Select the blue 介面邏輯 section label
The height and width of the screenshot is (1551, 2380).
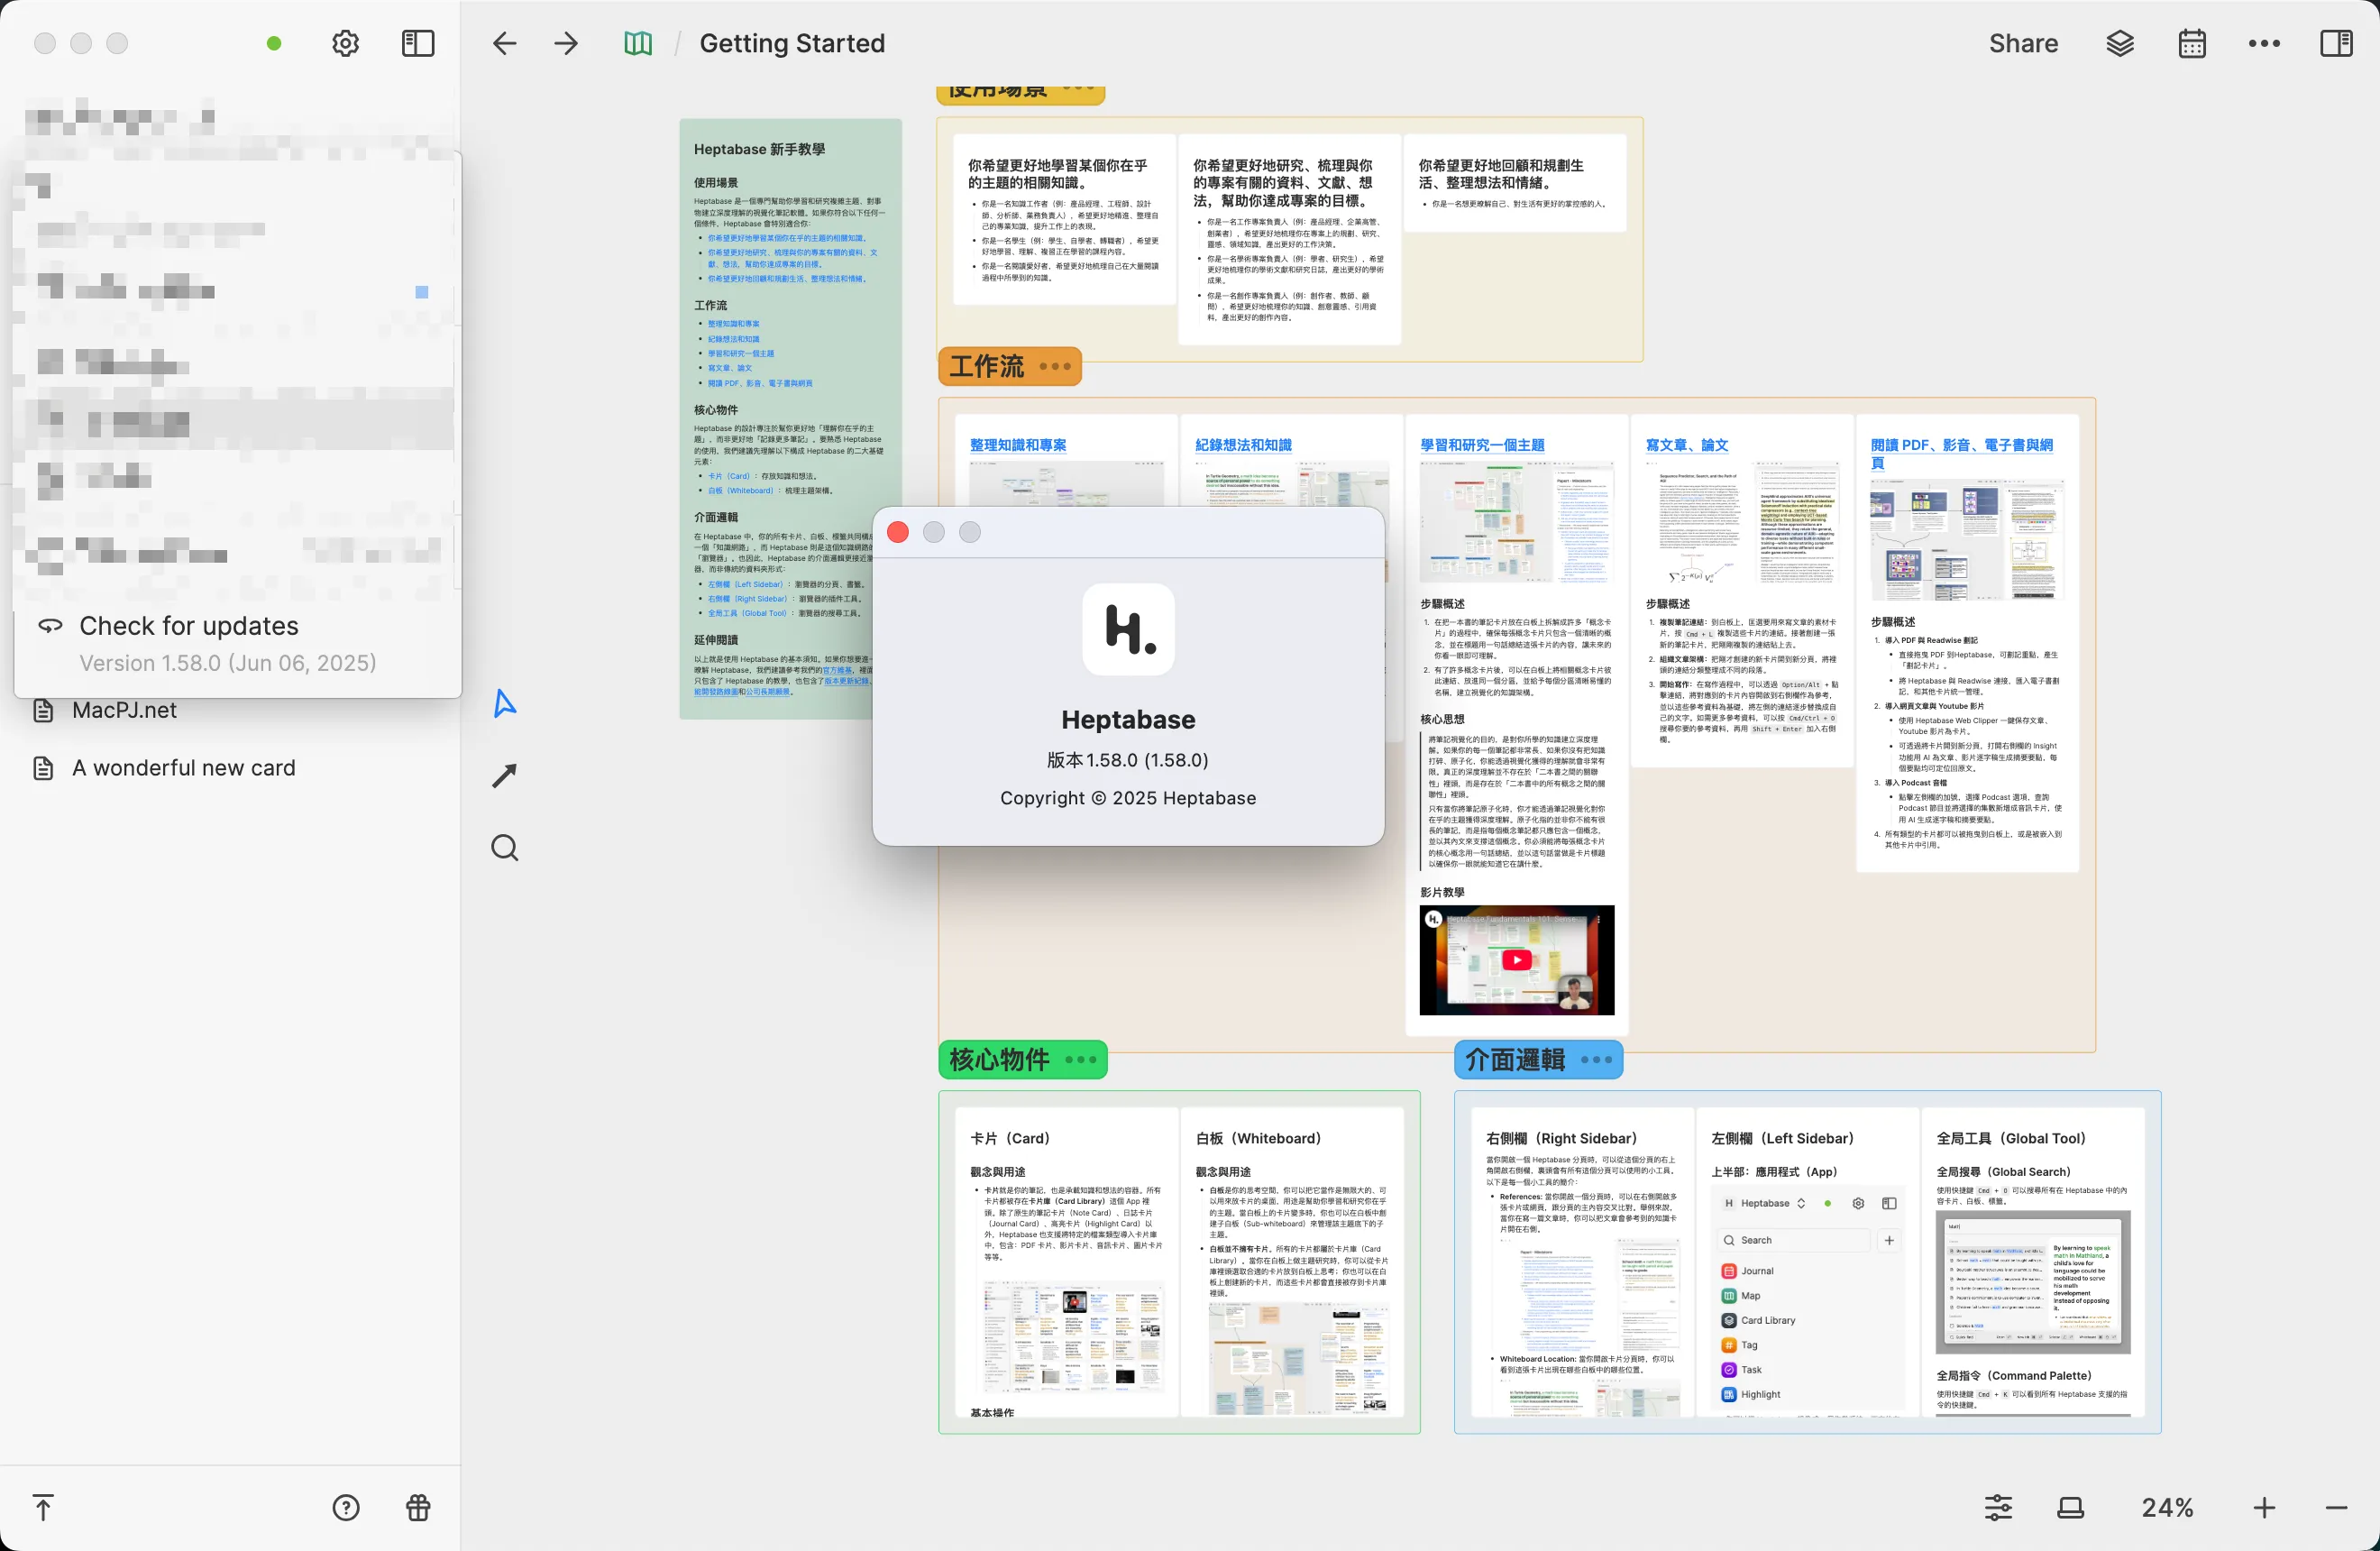[x=1515, y=1060]
